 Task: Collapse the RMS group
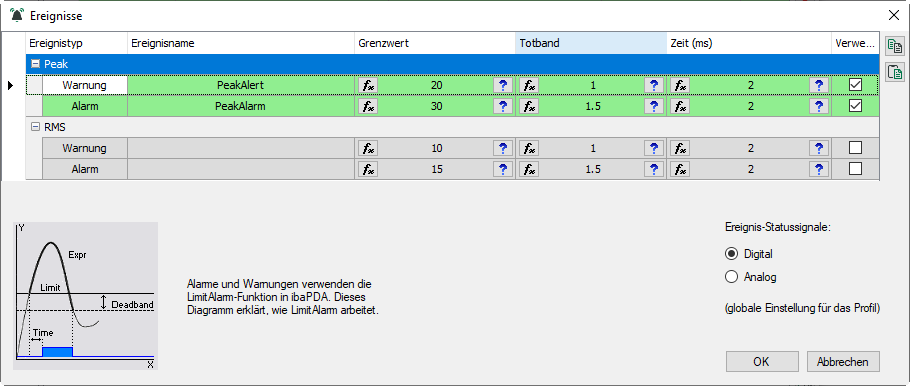(x=35, y=127)
